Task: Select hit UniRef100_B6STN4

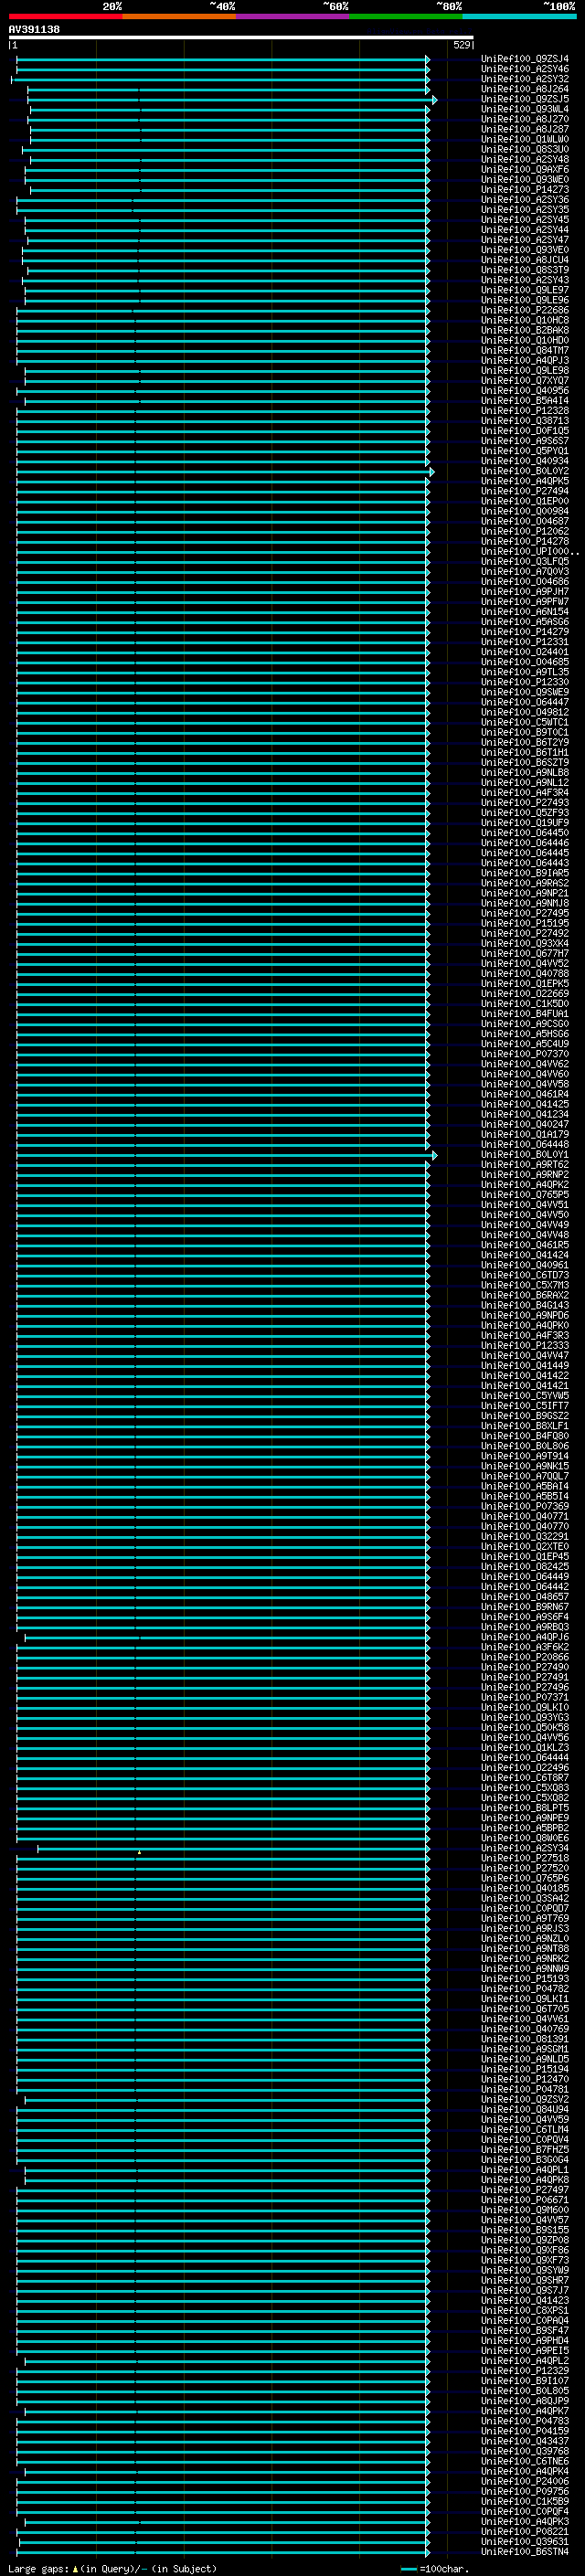Action: click(x=524, y=2552)
